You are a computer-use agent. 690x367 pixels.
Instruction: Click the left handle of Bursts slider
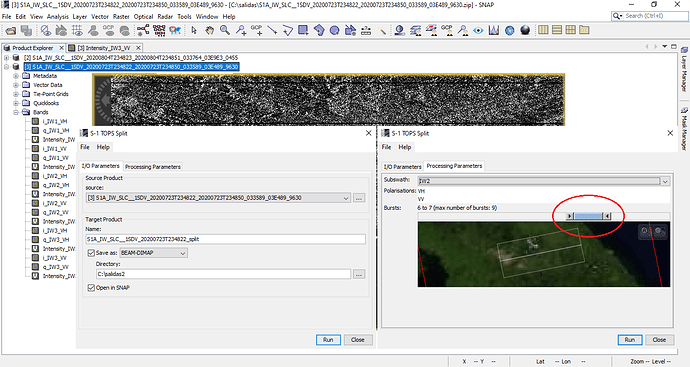tap(570, 216)
